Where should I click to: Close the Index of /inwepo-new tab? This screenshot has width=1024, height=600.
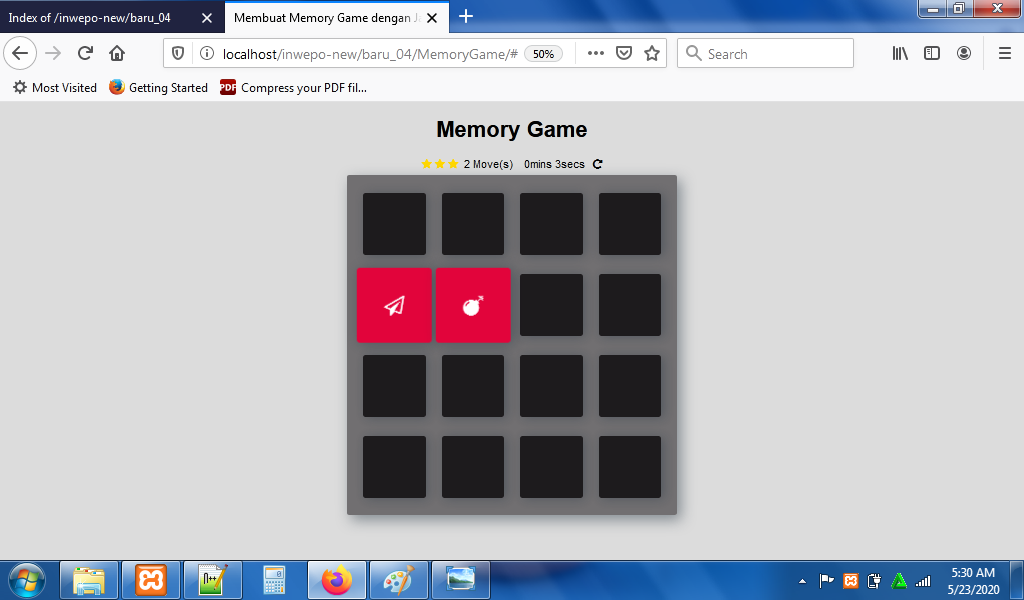207,18
